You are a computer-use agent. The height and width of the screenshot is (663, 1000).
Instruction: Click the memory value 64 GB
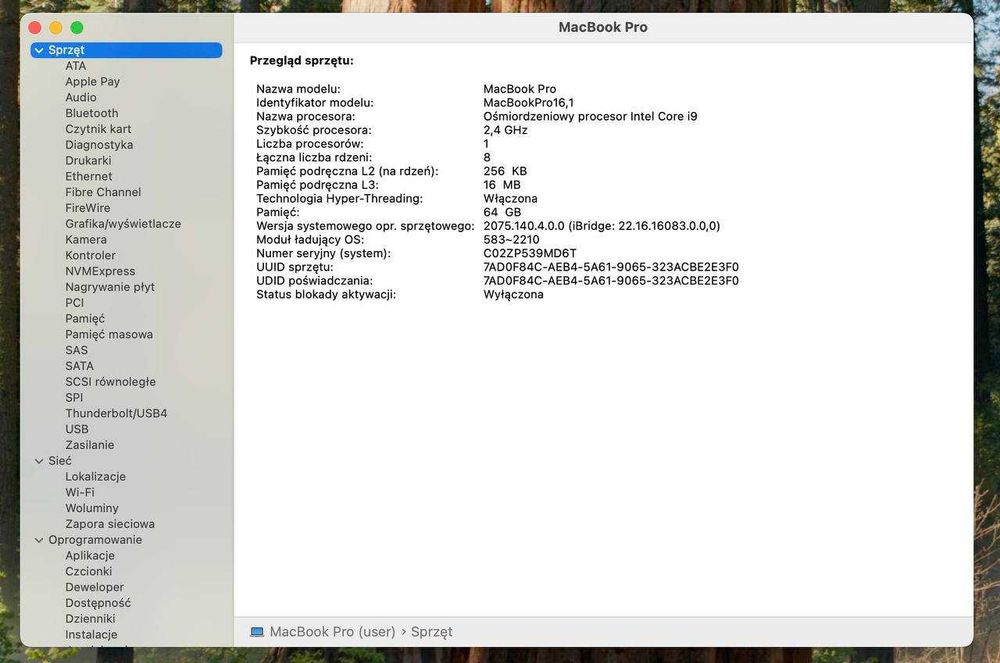coord(502,212)
